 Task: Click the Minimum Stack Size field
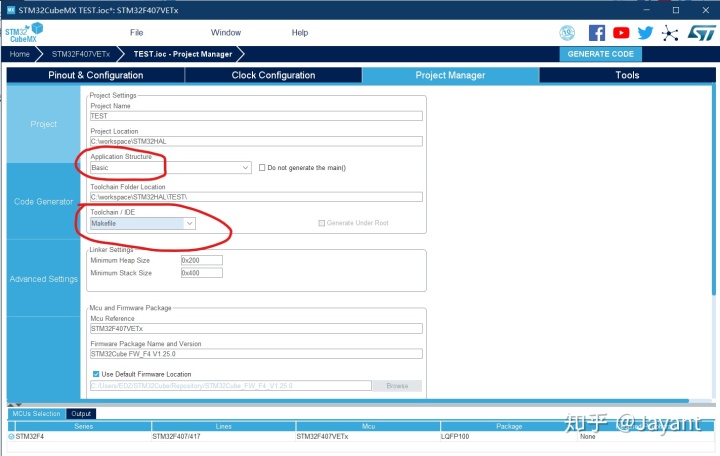point(202,273)
